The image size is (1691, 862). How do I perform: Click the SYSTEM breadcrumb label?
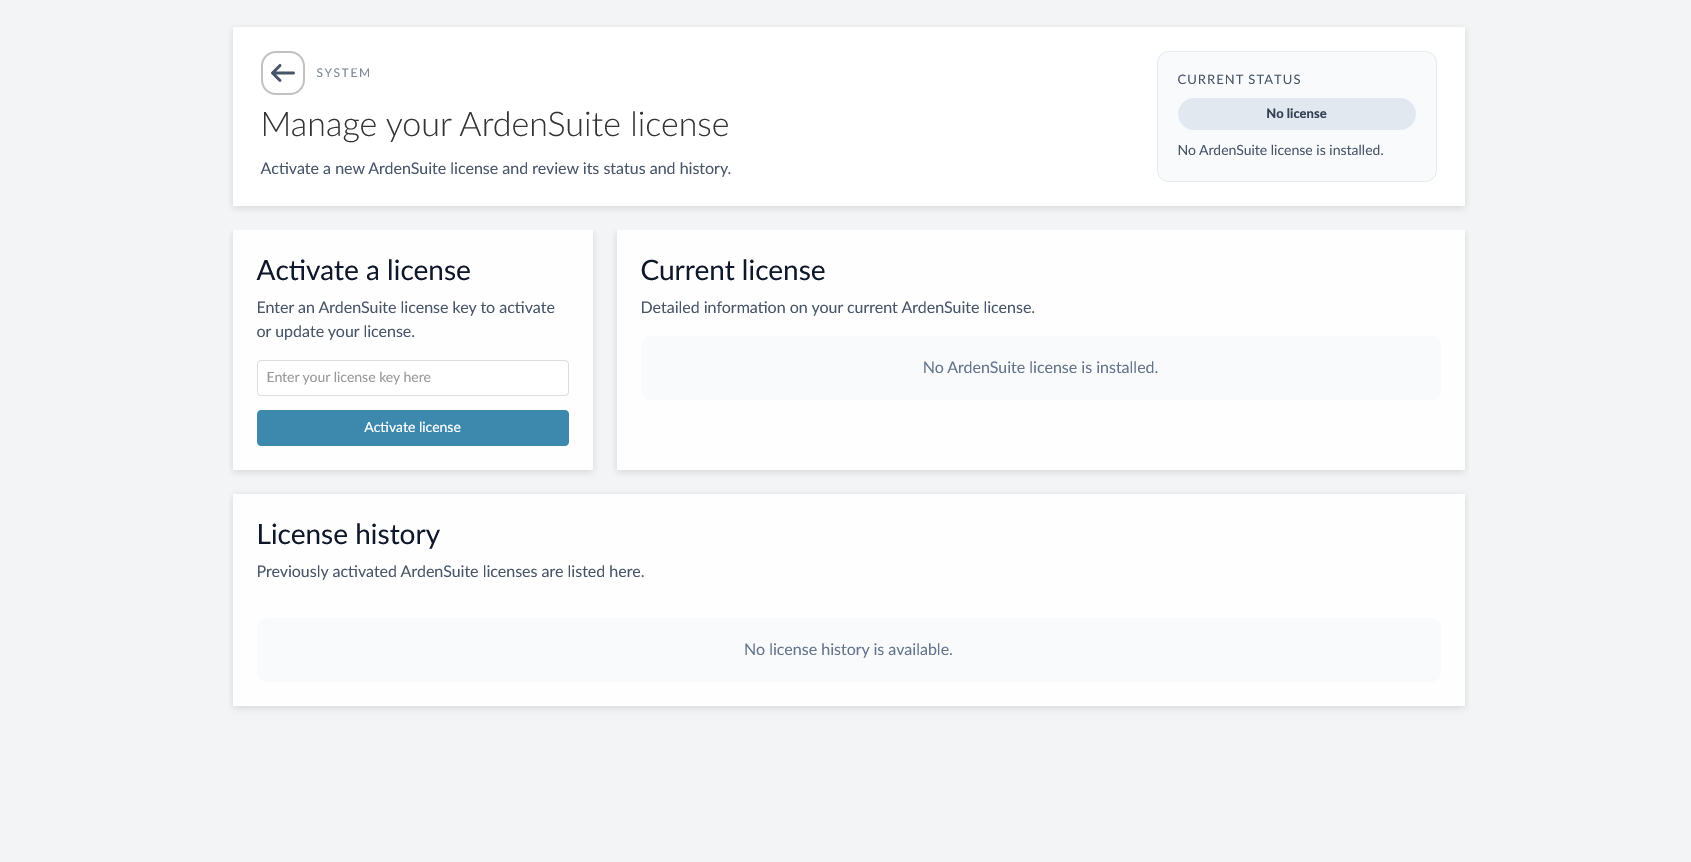click(x=343, y=73)
